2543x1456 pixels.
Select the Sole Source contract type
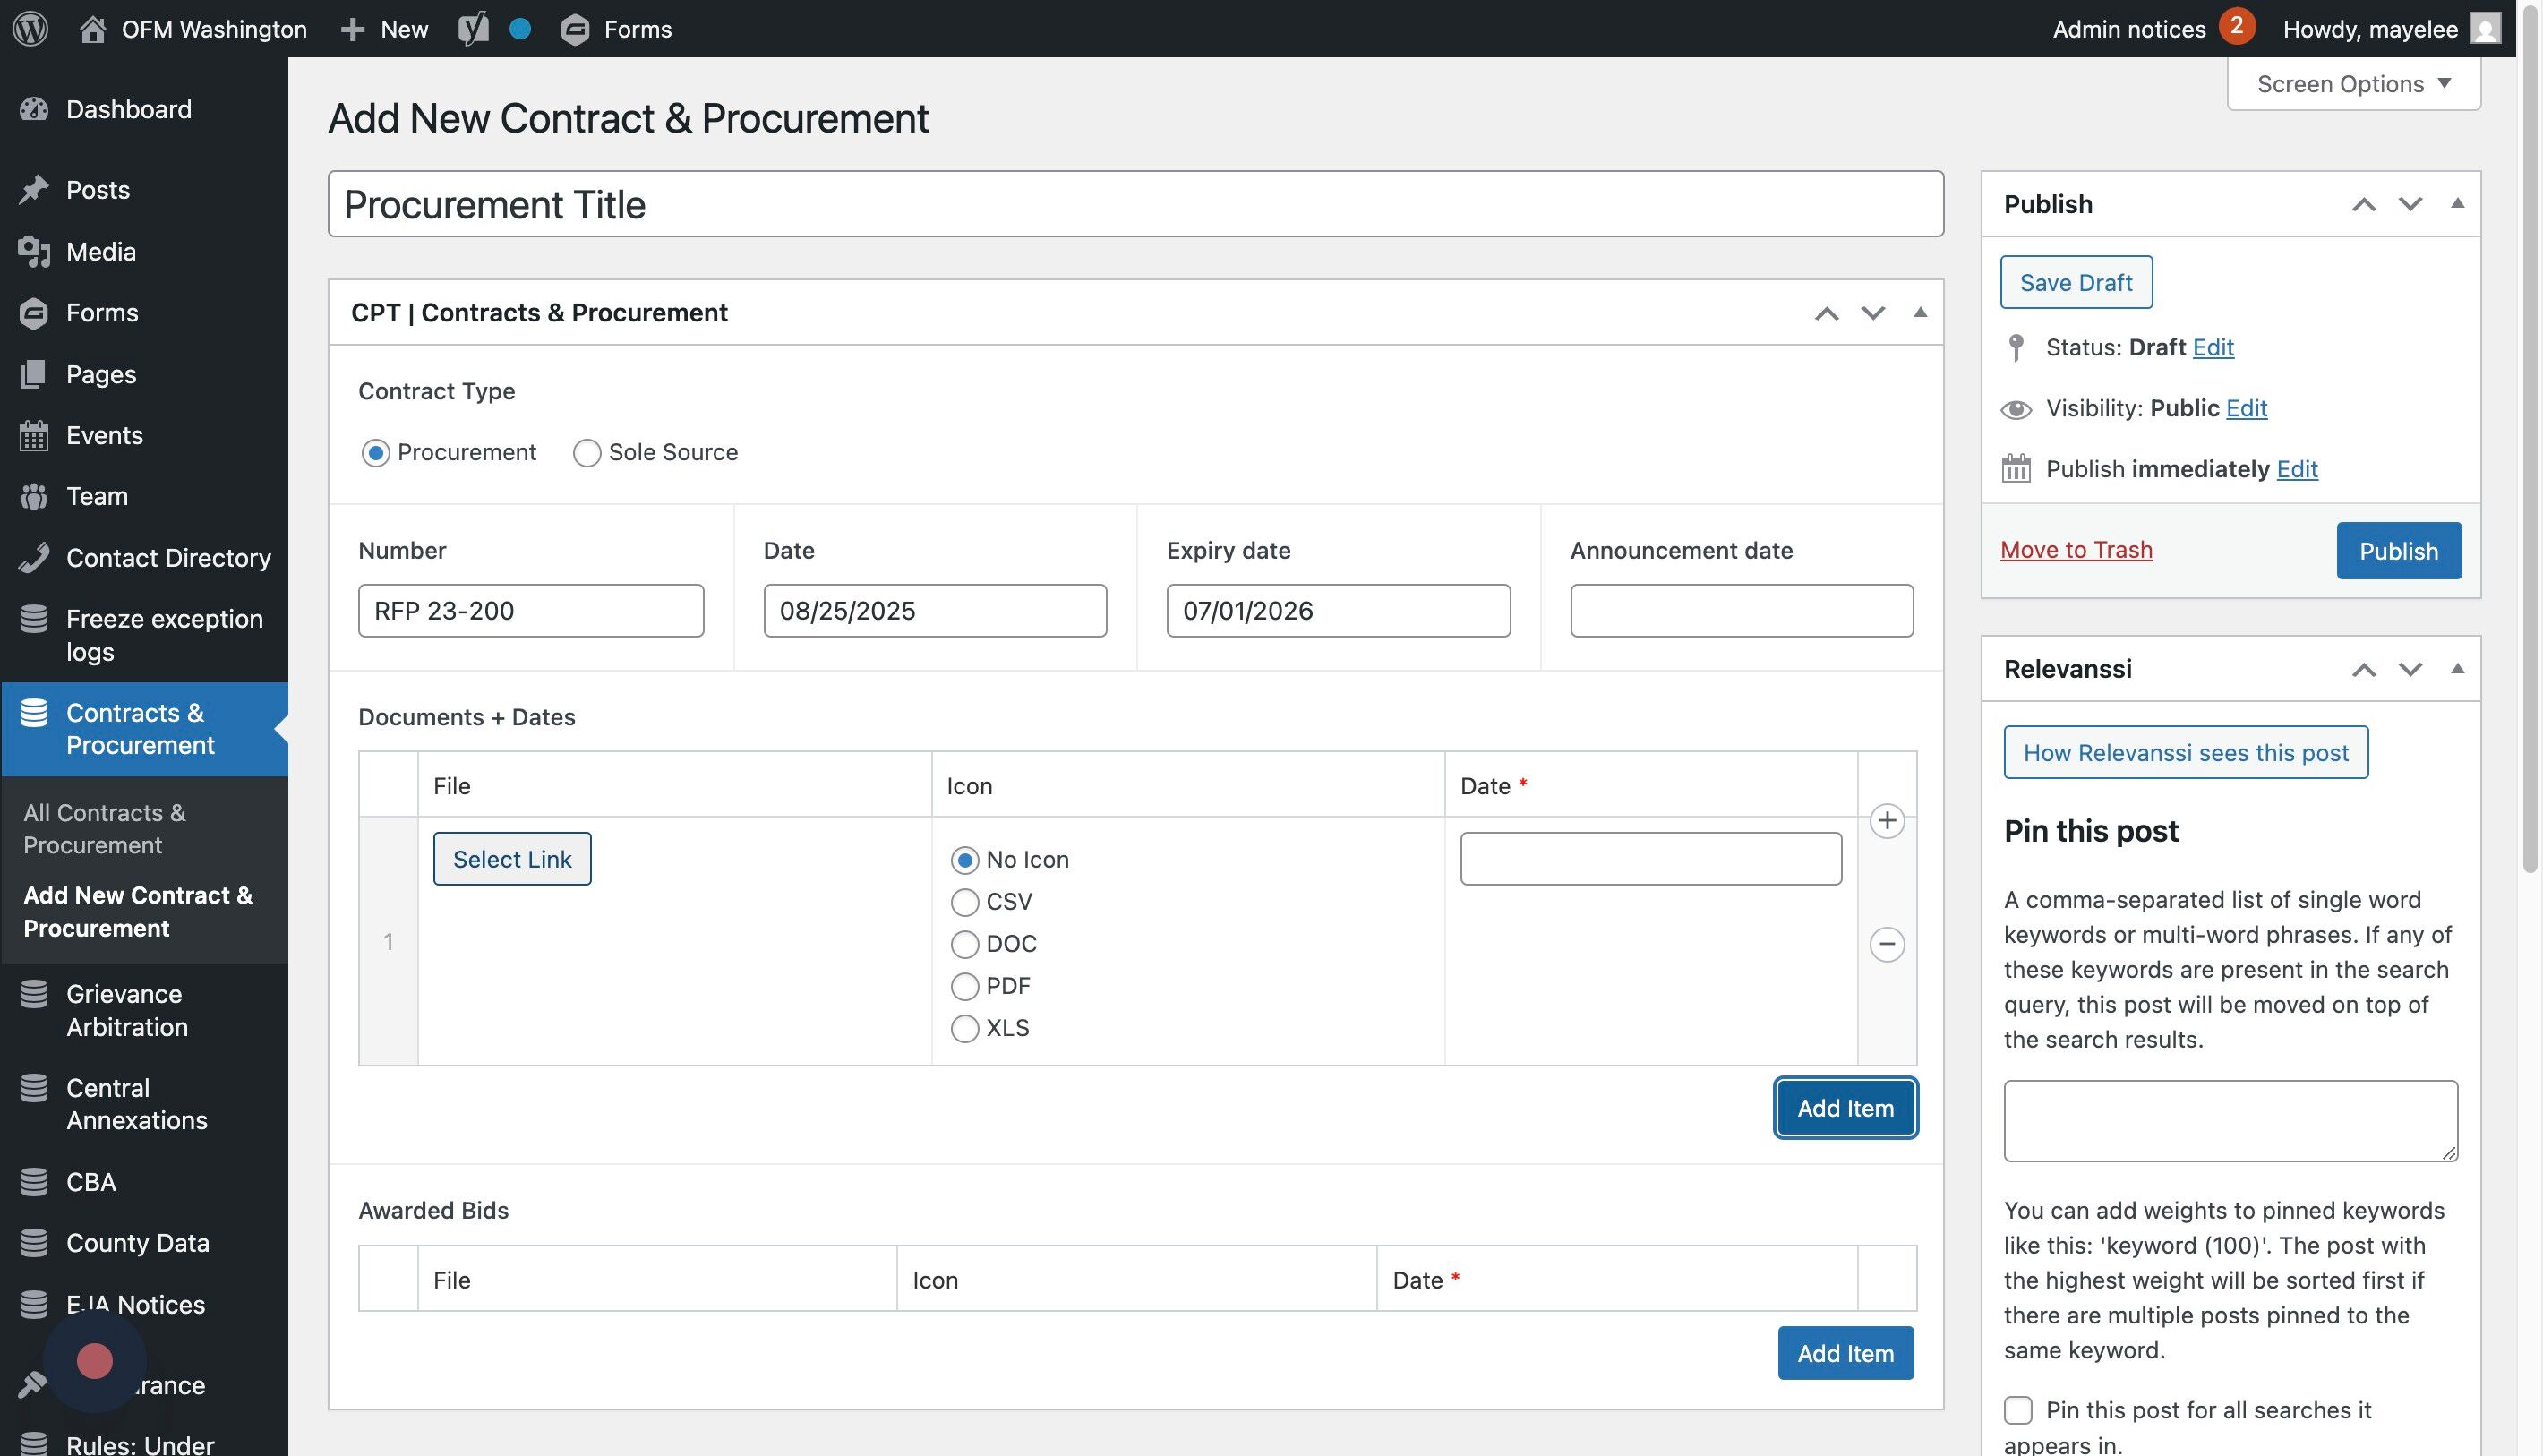point(587,453)
